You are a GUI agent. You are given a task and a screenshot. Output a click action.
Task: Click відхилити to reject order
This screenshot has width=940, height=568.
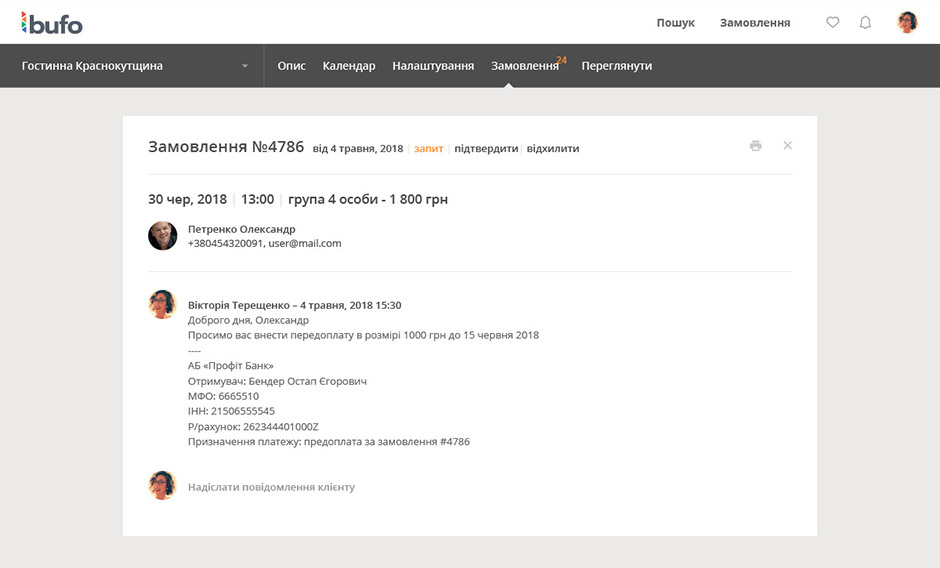click(553, 149)
